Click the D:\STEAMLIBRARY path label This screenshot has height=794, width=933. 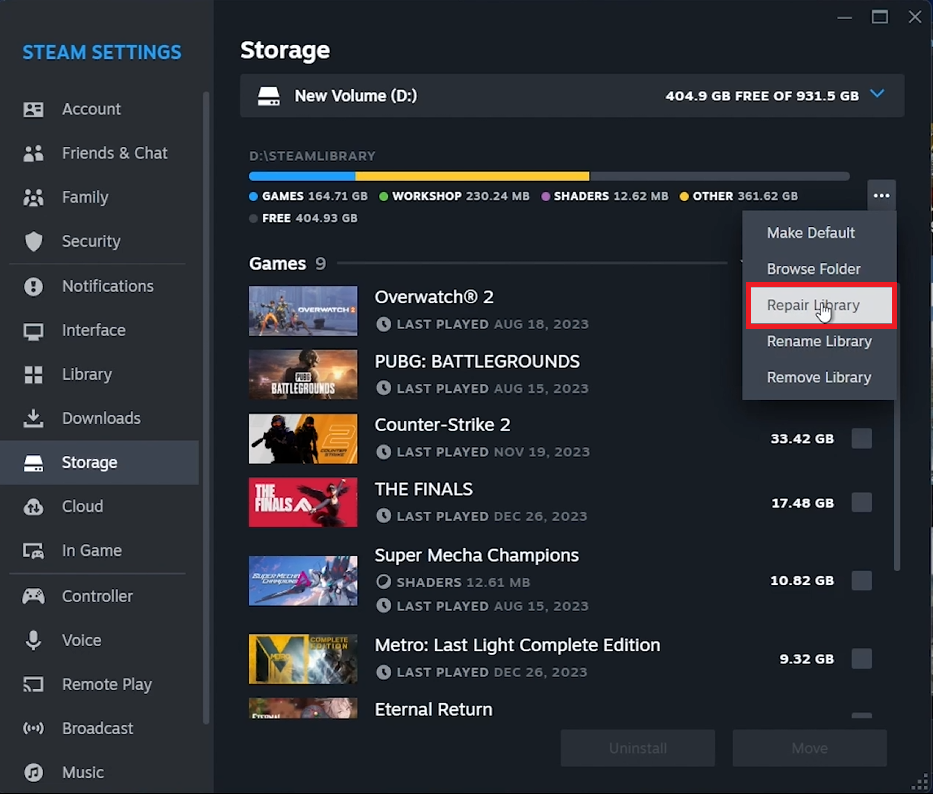point(312,156)
